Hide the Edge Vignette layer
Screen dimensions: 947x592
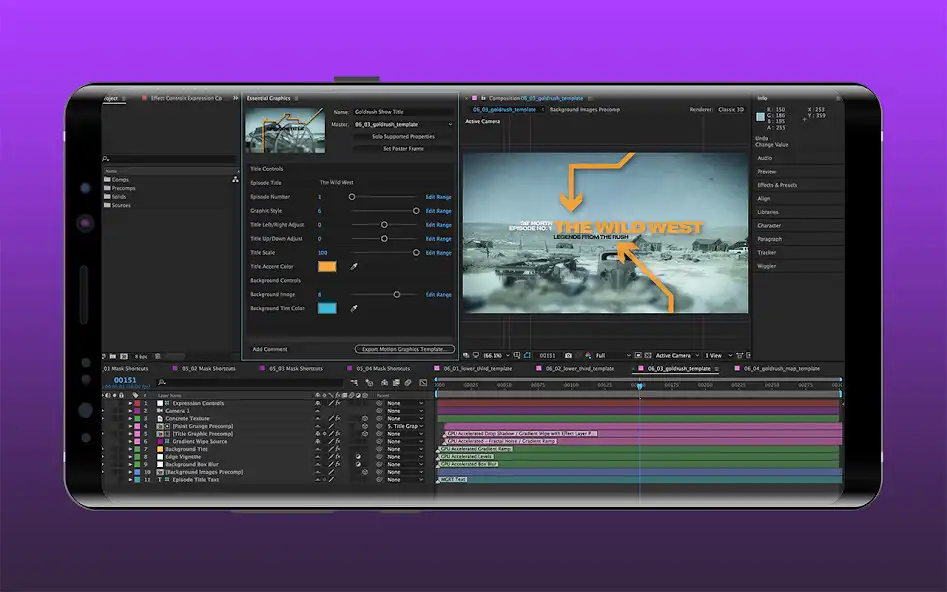(107, 457)
